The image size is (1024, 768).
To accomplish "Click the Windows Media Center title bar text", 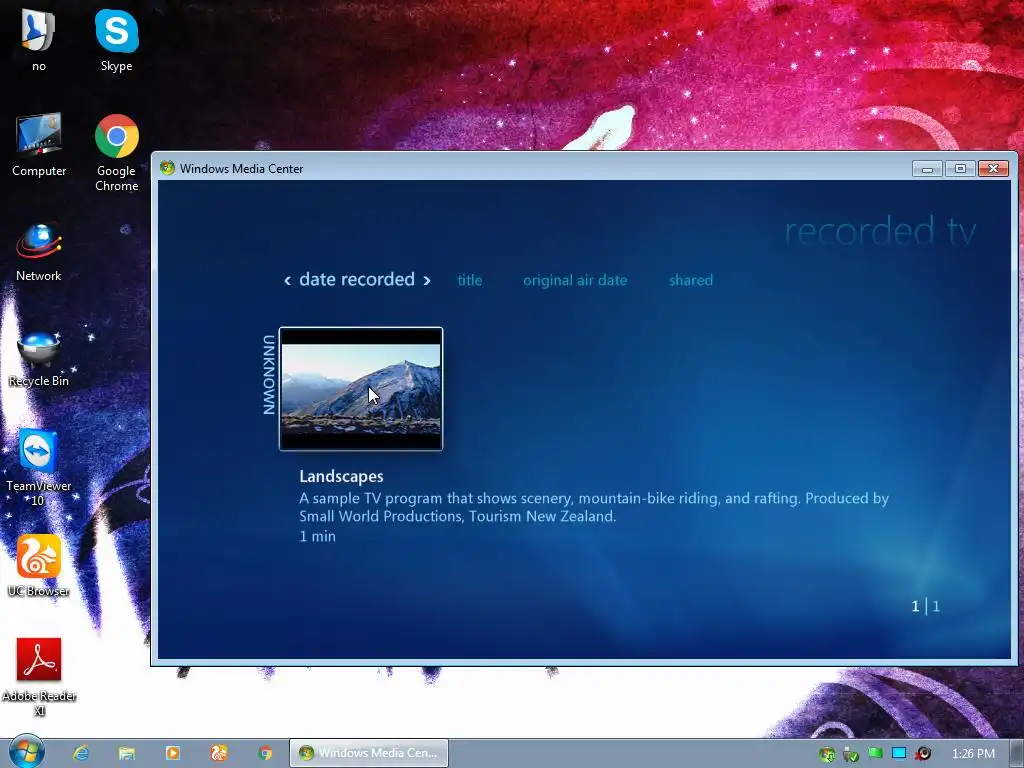I will pyautogui.click(x=241, y=168).
